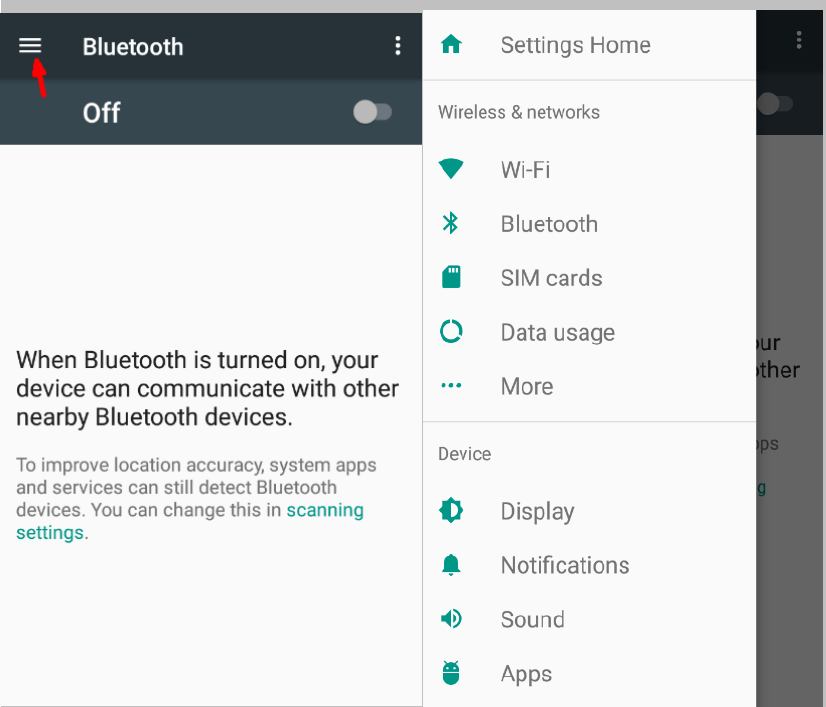Open the hamburger navigation menu
The width and height of the screenshot is (826, 707).
click(x=30, y=46)
